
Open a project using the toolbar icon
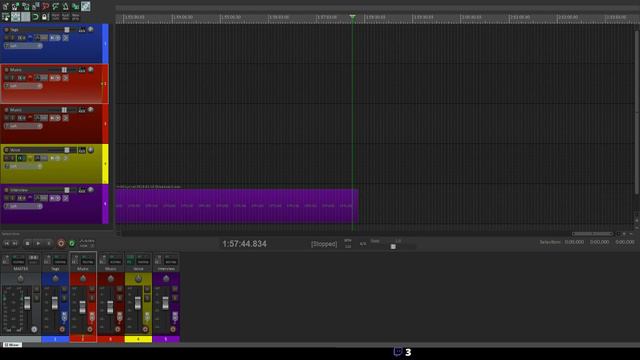[15, 6]
